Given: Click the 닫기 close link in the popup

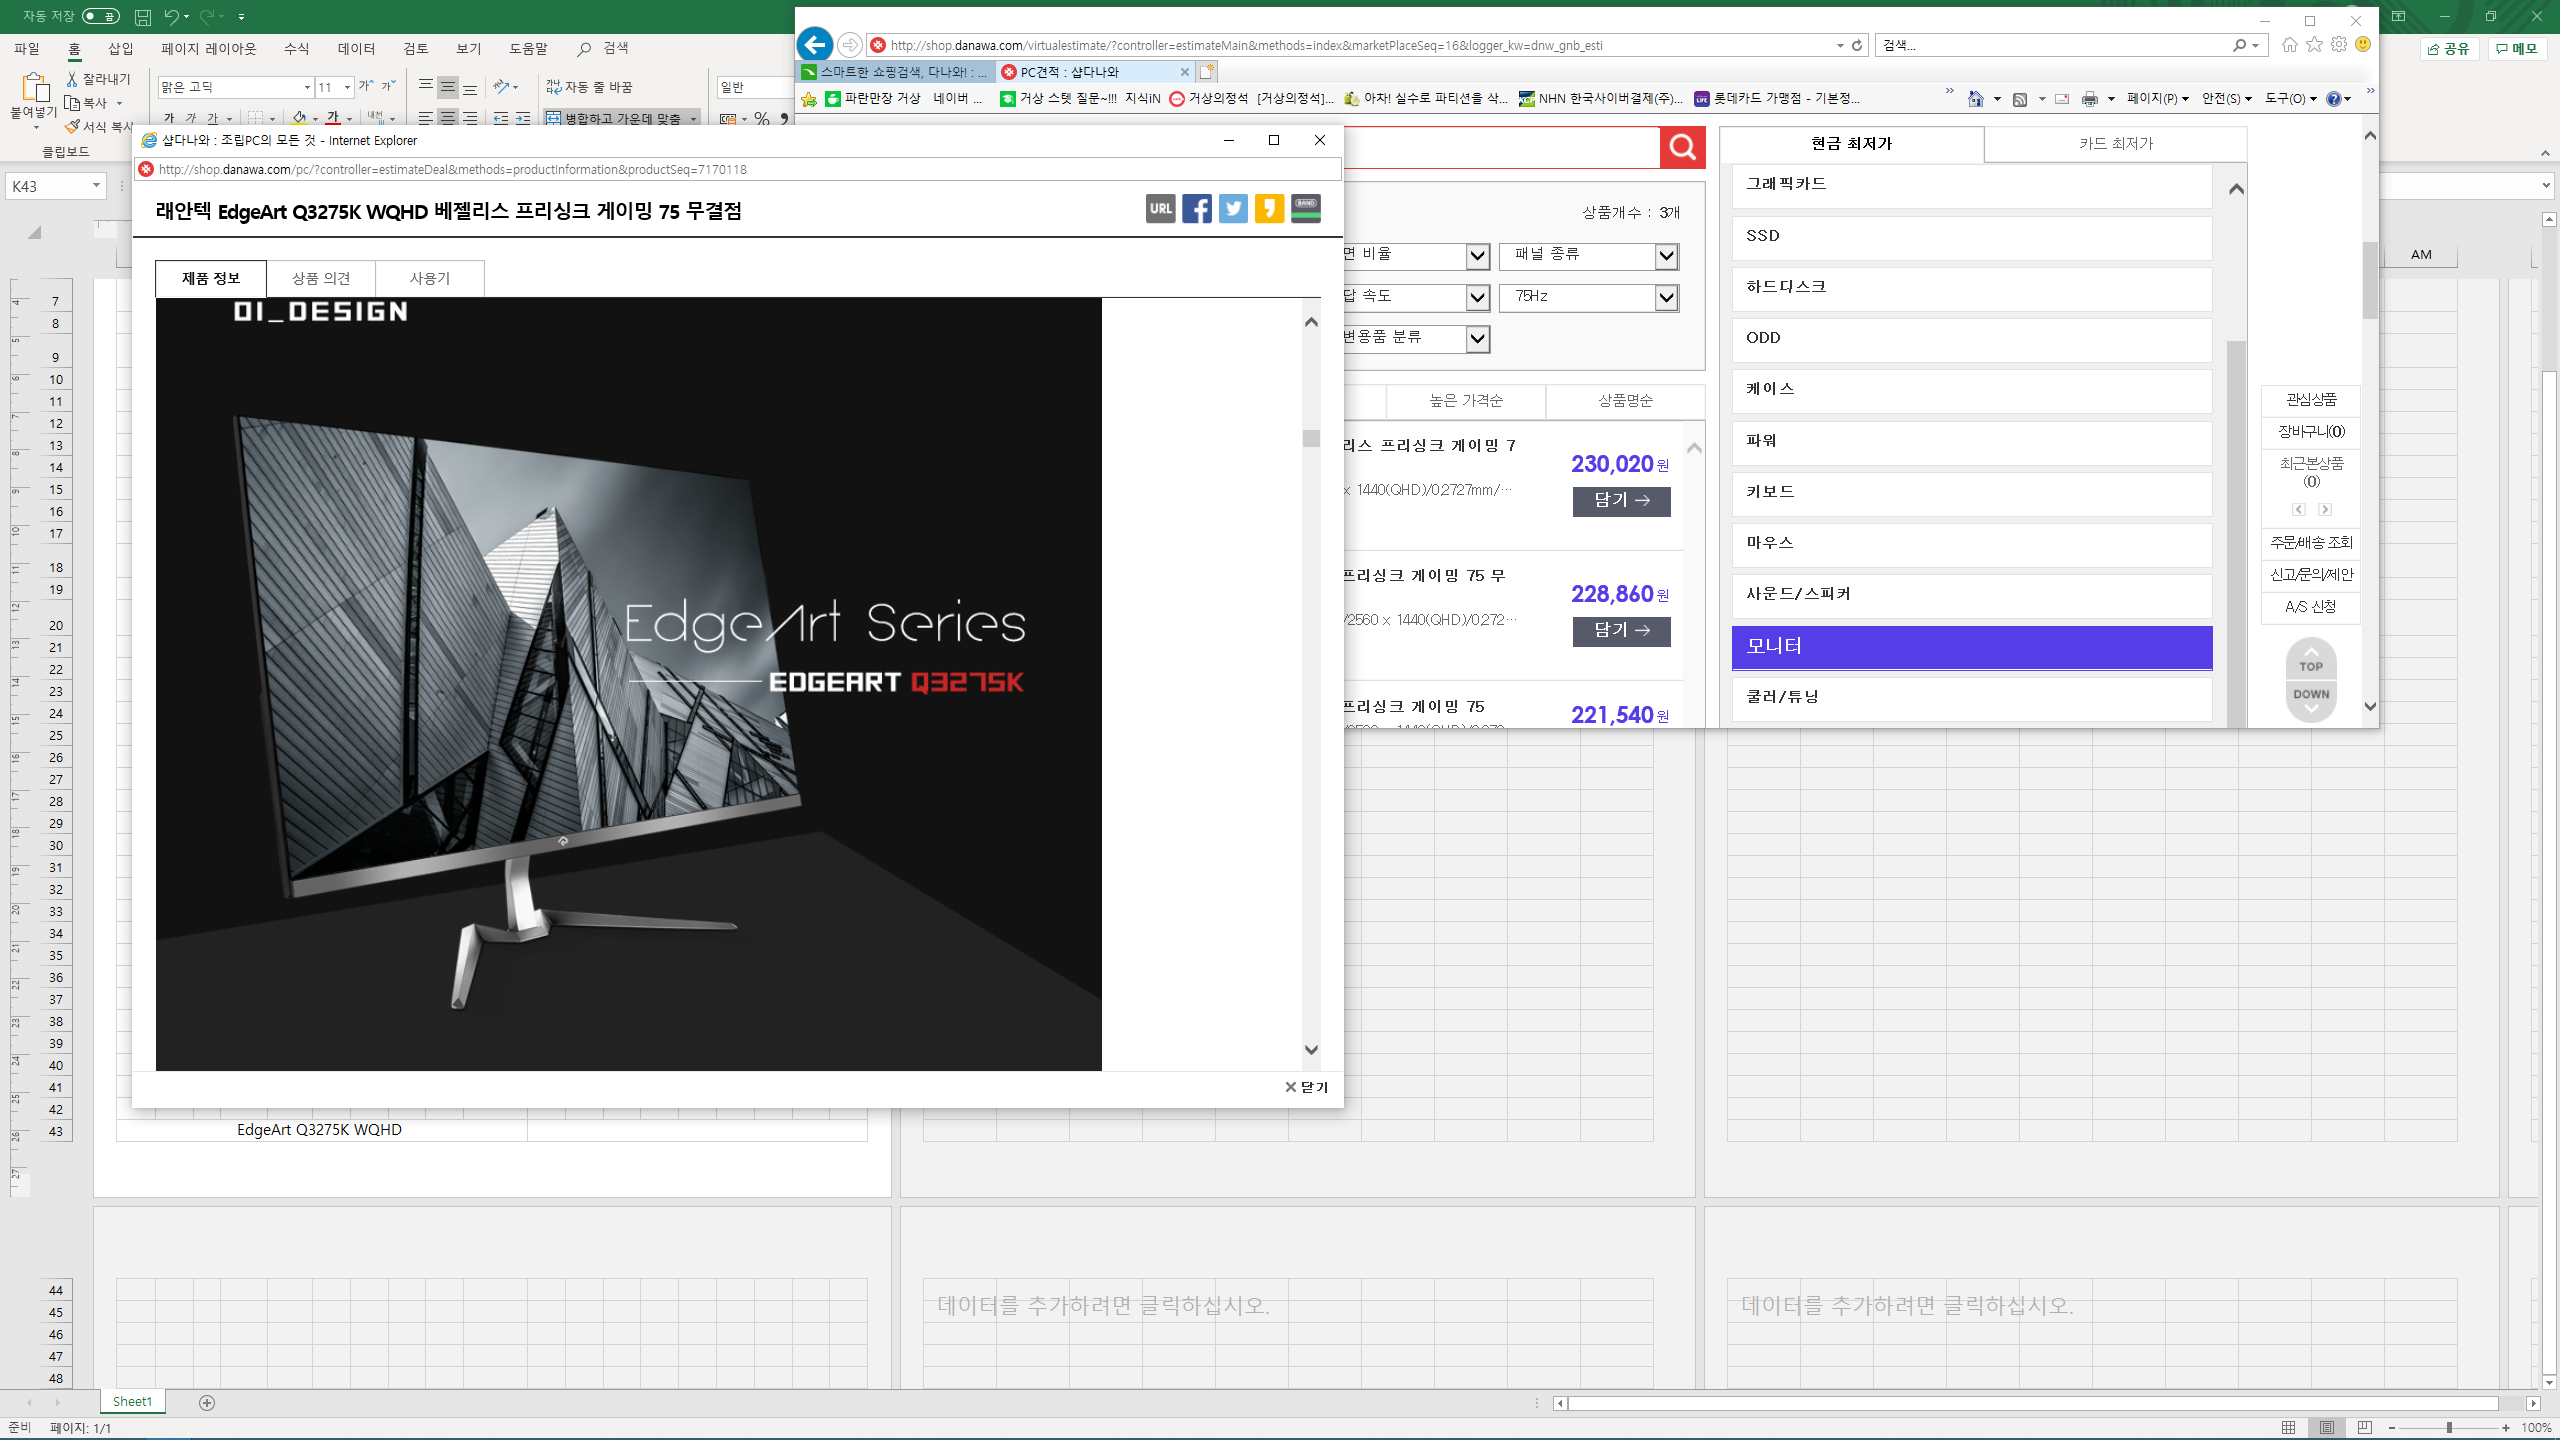Looking at the screenshot, I should tap(1307, 1087).
